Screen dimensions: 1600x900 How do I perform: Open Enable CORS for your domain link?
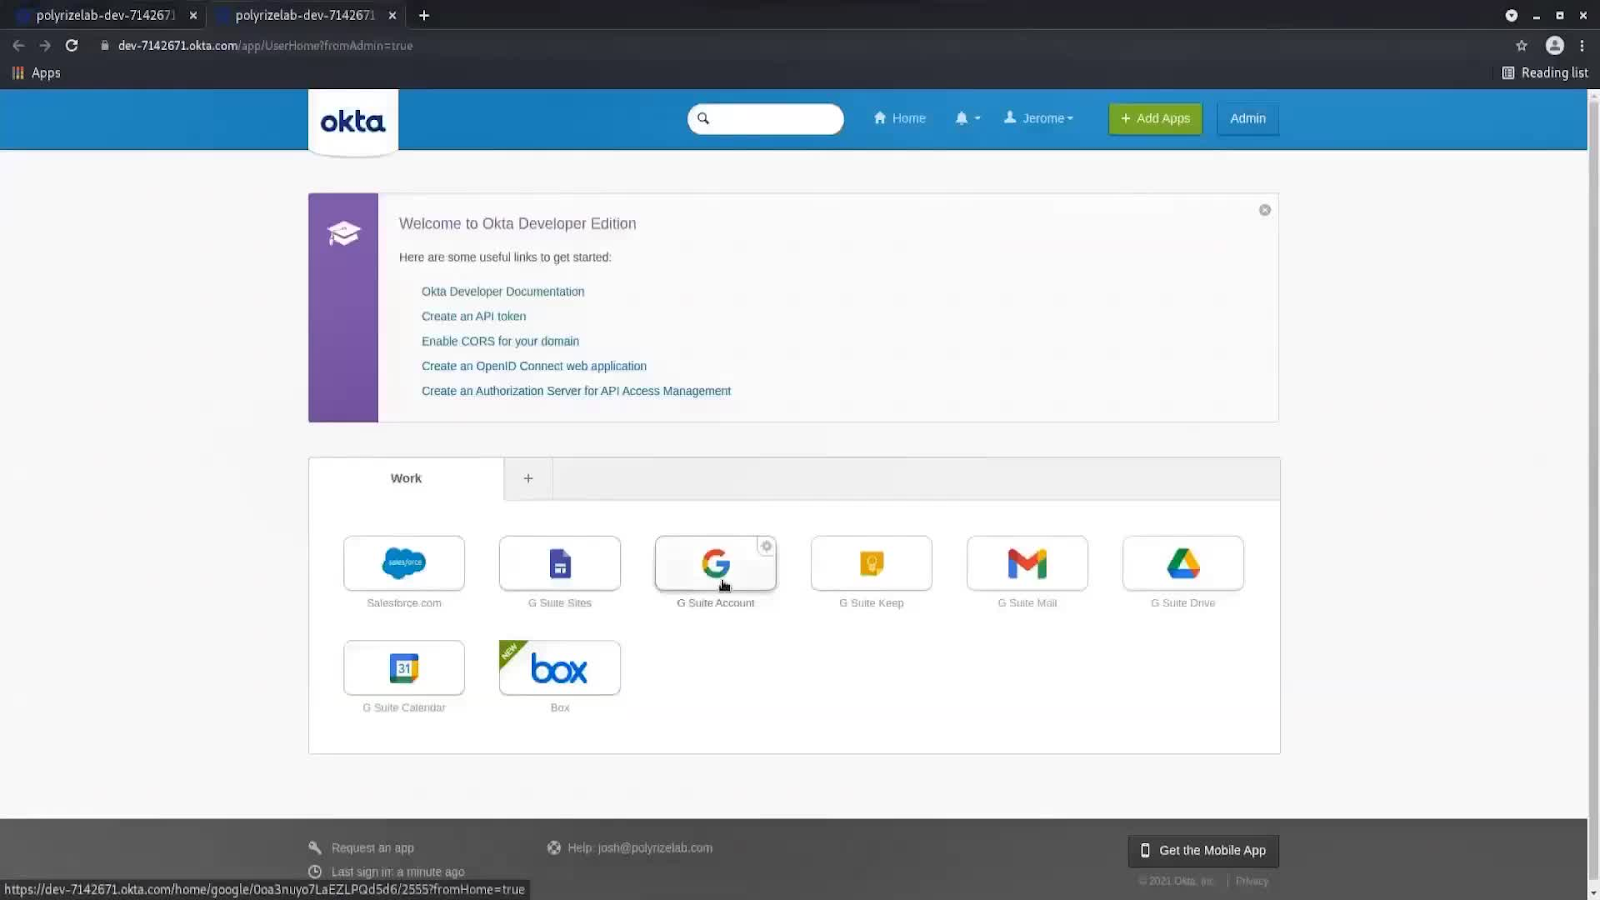click(501, 342)
